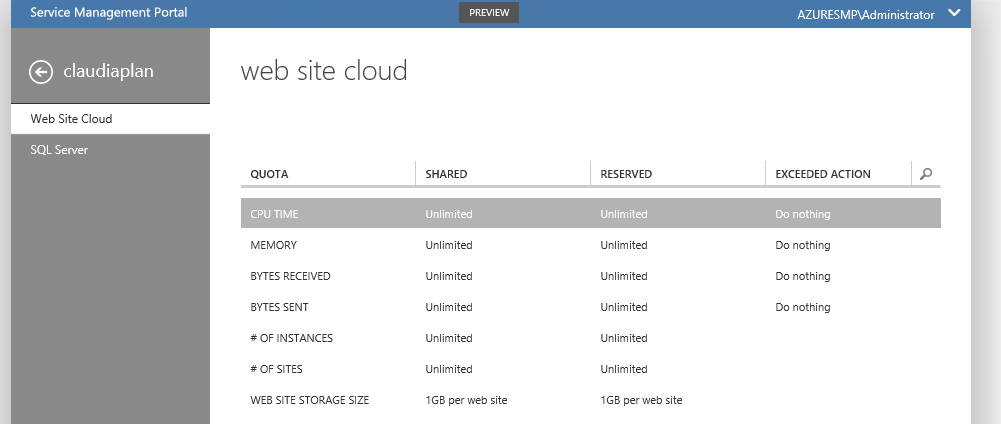The image size is (1001, 424).
Task: Select Web Site Cloud in sidebar
Action: [71, 119]
